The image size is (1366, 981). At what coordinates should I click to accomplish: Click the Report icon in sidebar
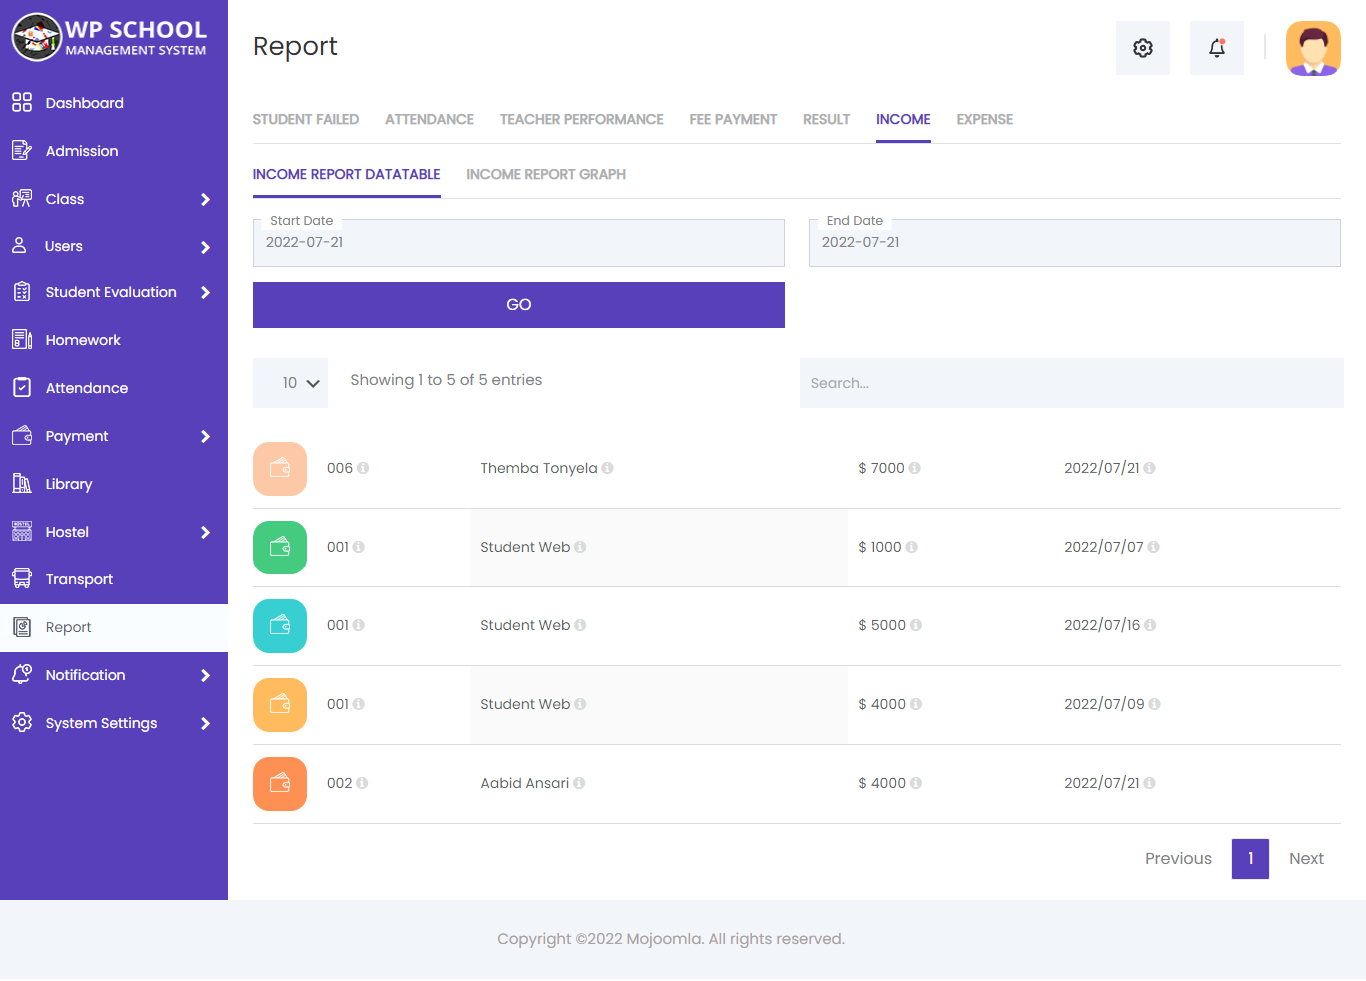coord(22,627)
